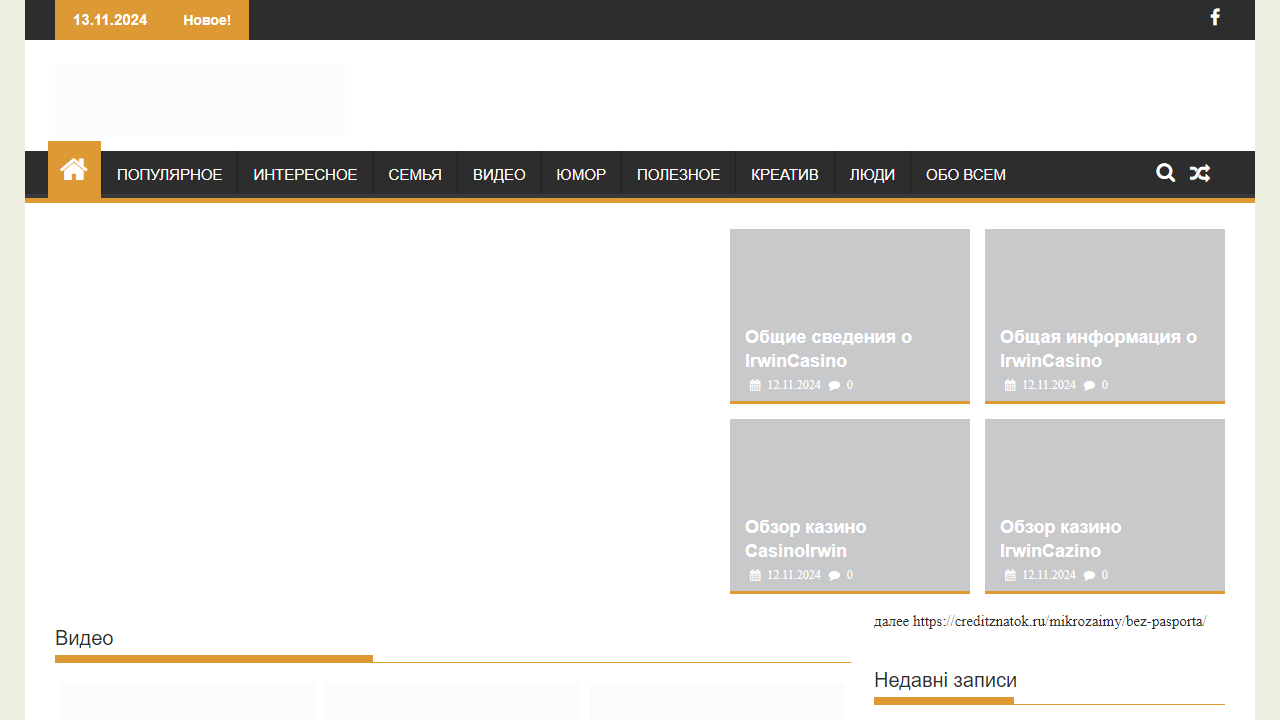Navigate to Люди section
This screenshot has height=720, width=1280.
872,175
